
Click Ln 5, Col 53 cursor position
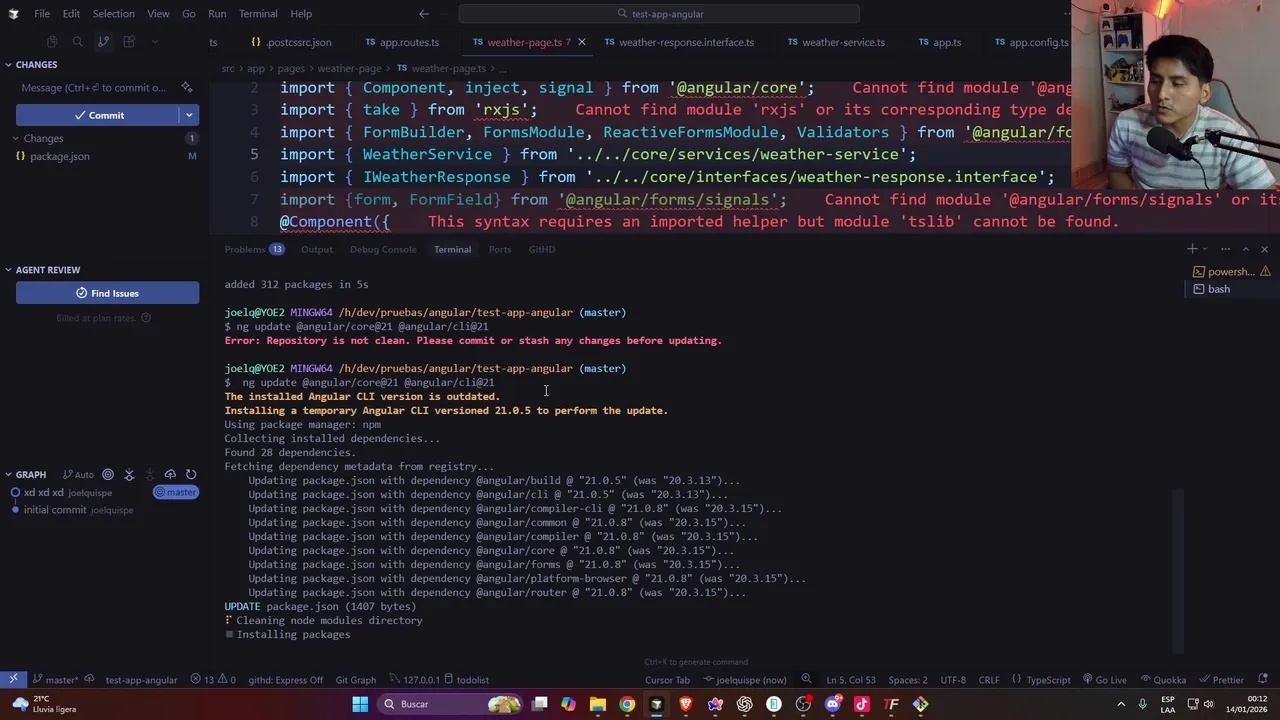coord(850,680)
